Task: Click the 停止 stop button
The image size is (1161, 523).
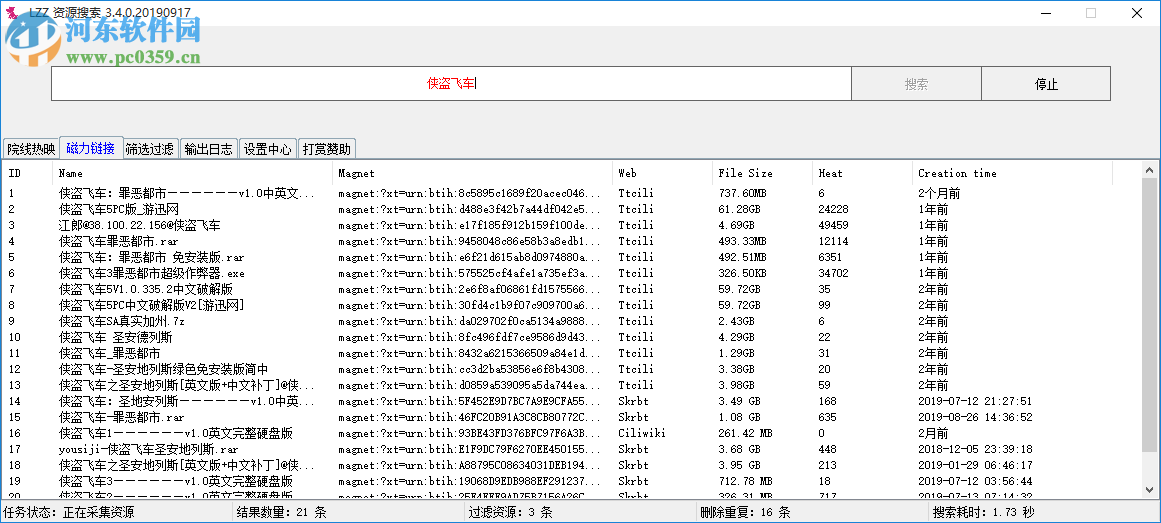Action: pyautogui.click(x=1045, y=84)
